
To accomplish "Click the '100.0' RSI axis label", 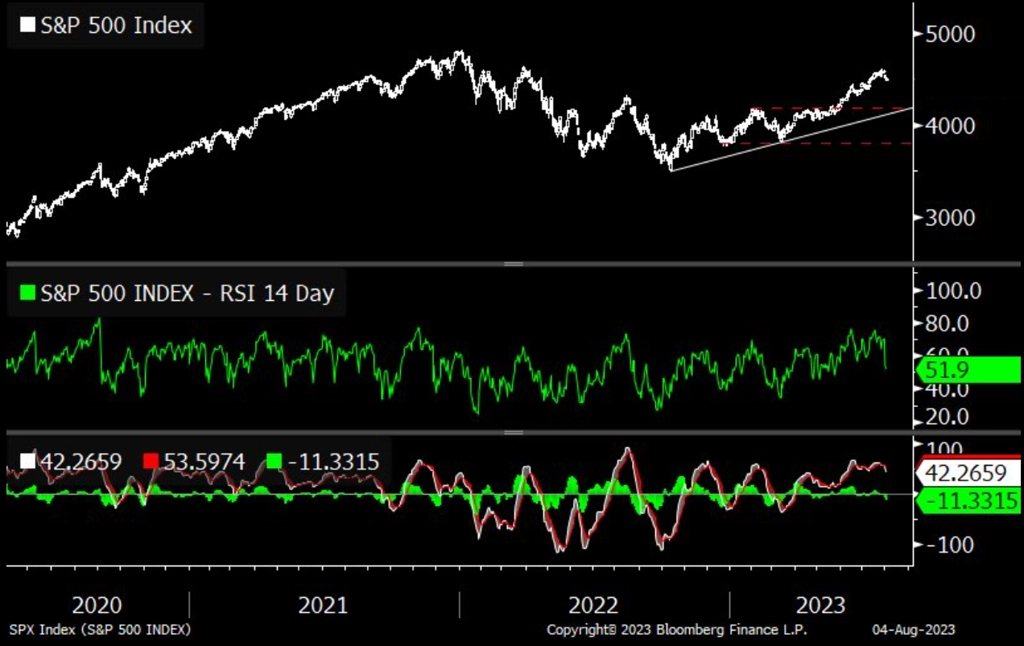I will click(953, 291).
